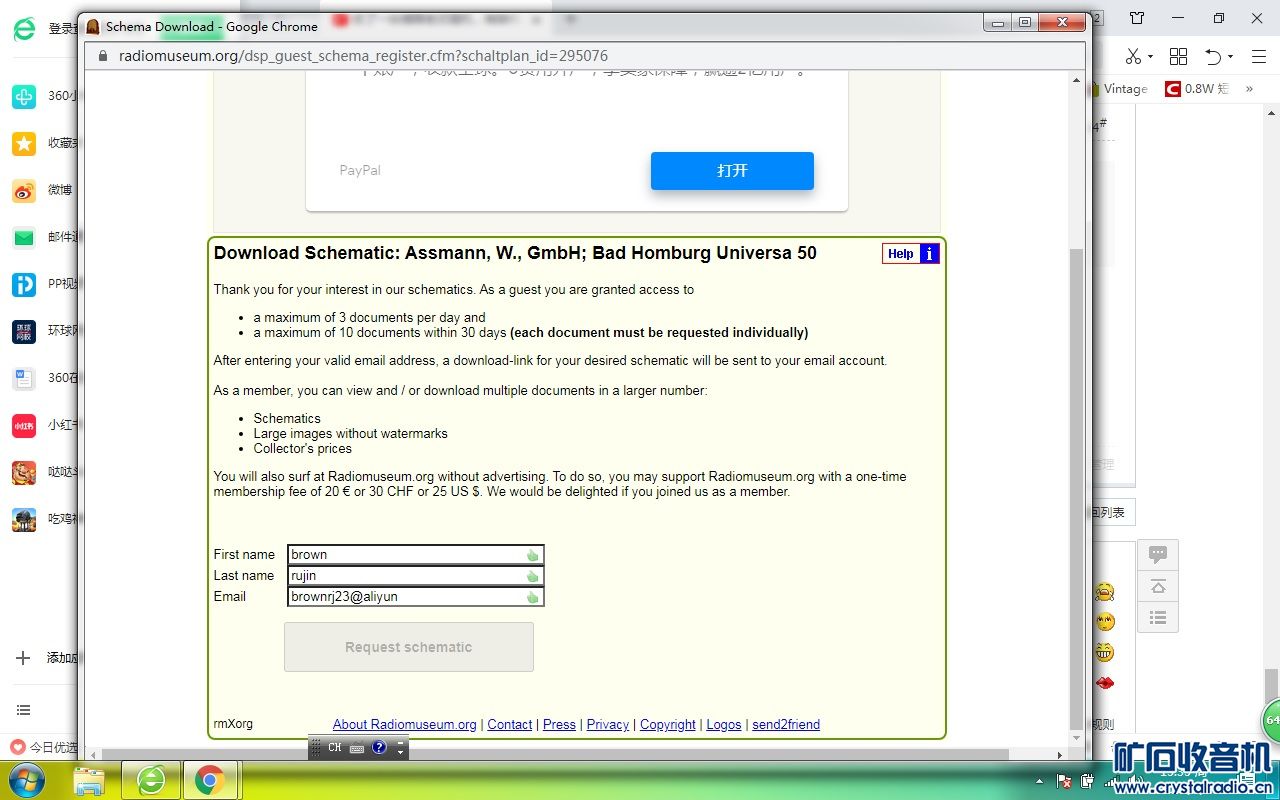Select the Email input field
The width and height of the screenshot is (1280, 800).
[x=415, y=597]
